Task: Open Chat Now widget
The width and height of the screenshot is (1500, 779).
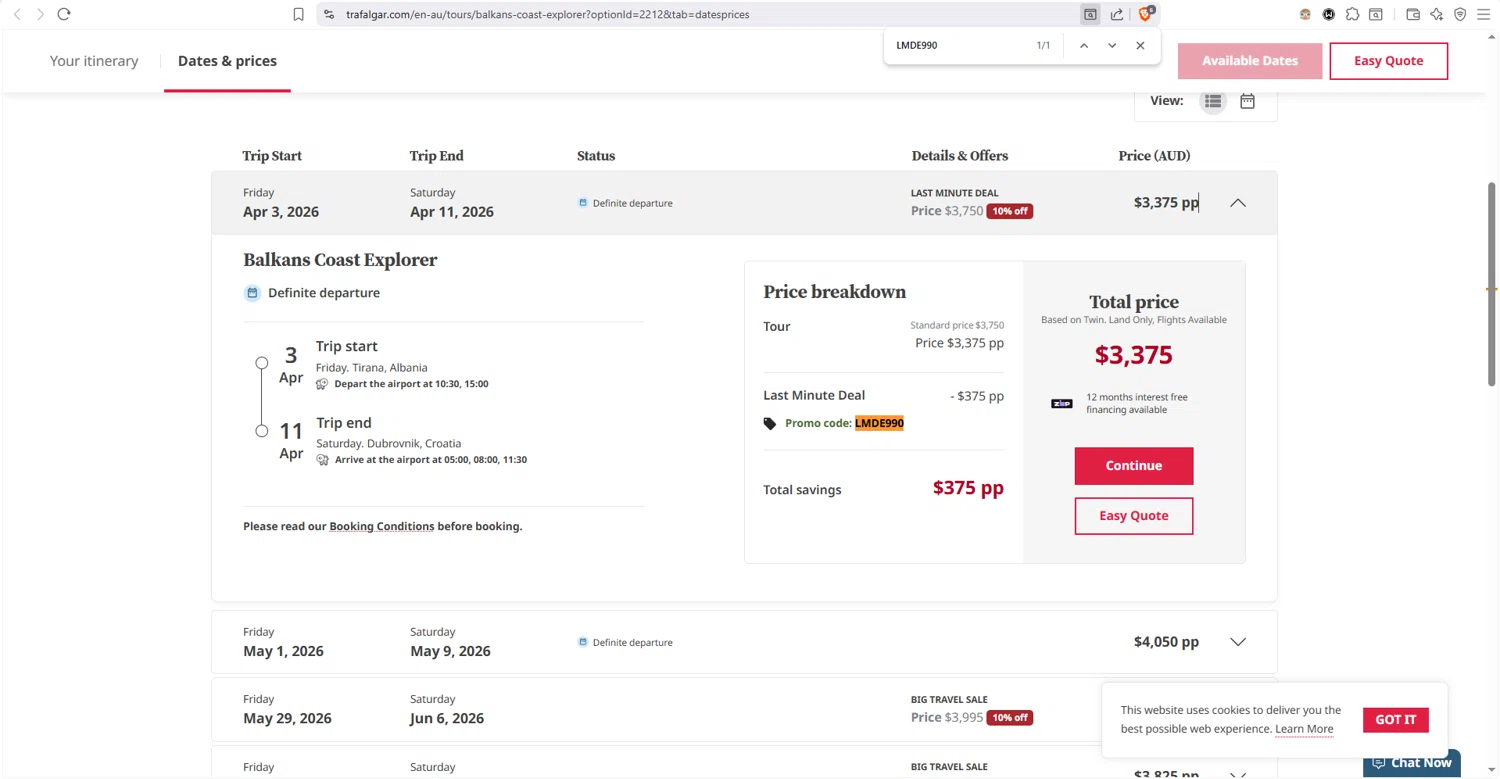Action: [x=1412, y=763]
